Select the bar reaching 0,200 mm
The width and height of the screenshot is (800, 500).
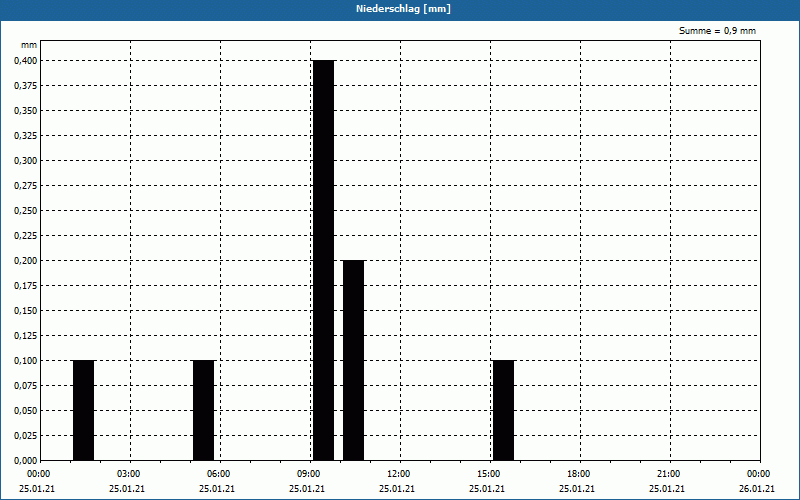click(354, 360)
